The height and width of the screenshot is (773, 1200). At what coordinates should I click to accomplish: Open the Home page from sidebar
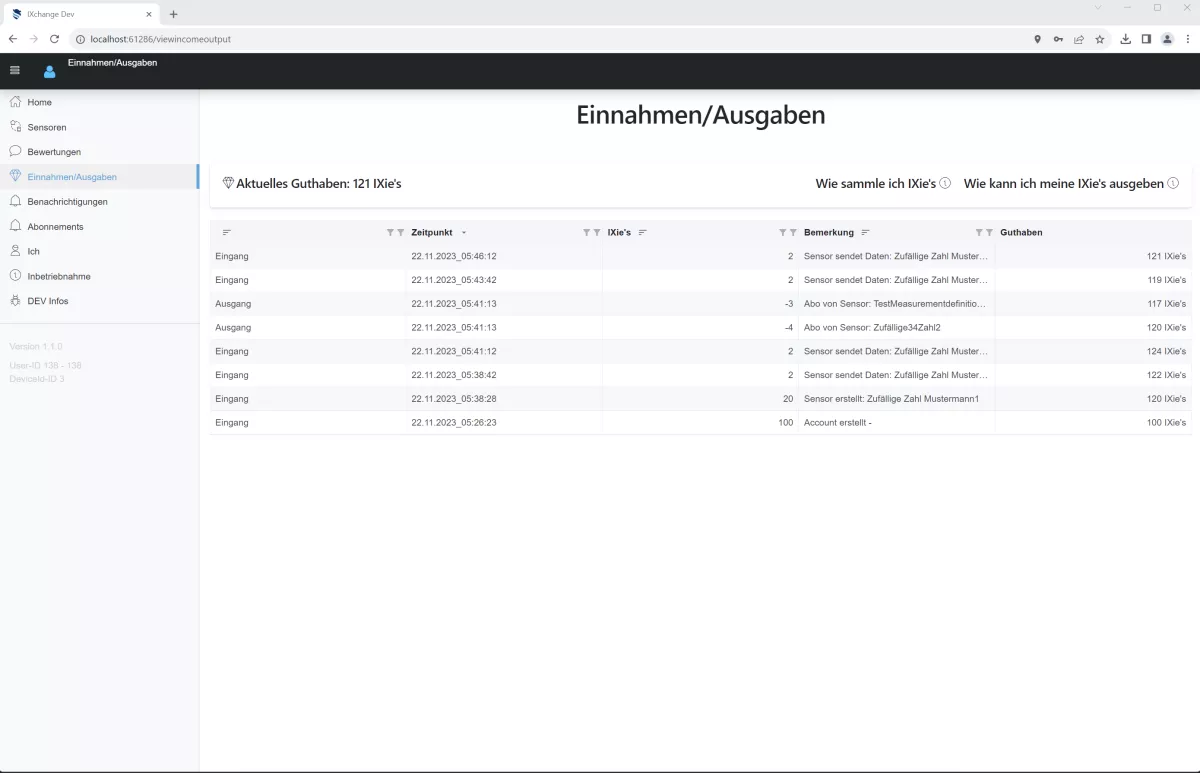coord(40,102)
